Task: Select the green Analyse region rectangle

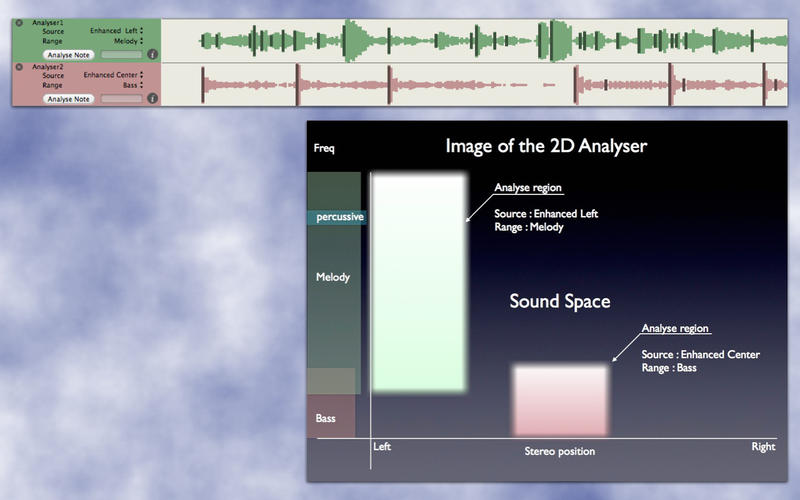Action: pyautogui.click(x=418, y=283)
